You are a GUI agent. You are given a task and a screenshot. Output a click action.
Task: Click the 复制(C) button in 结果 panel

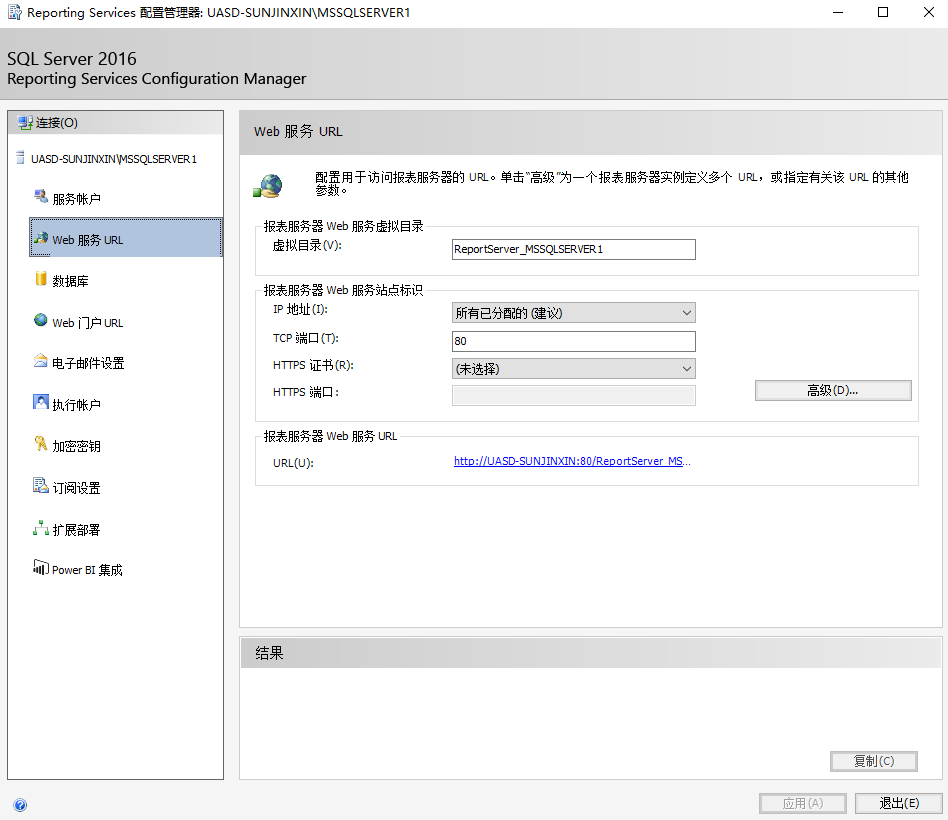(x=873, y=761)
